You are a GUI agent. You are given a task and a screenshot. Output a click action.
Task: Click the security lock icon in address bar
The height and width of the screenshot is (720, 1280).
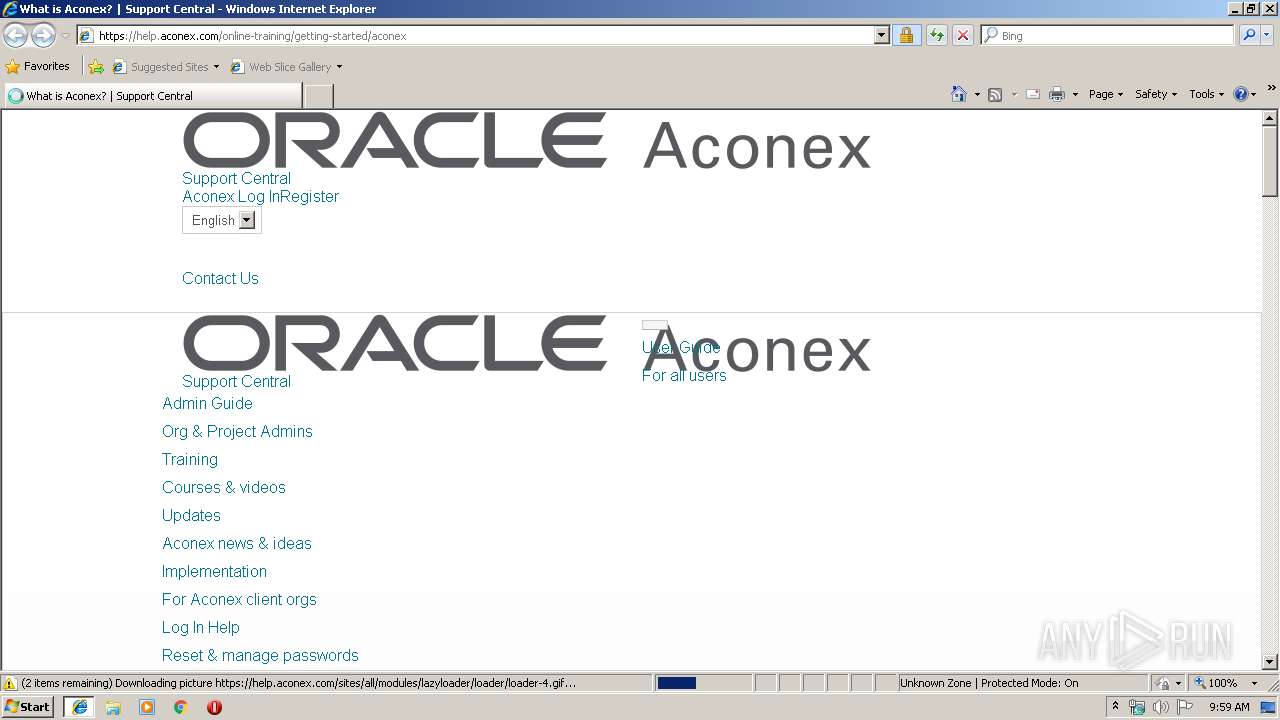(x=906, y=35)
